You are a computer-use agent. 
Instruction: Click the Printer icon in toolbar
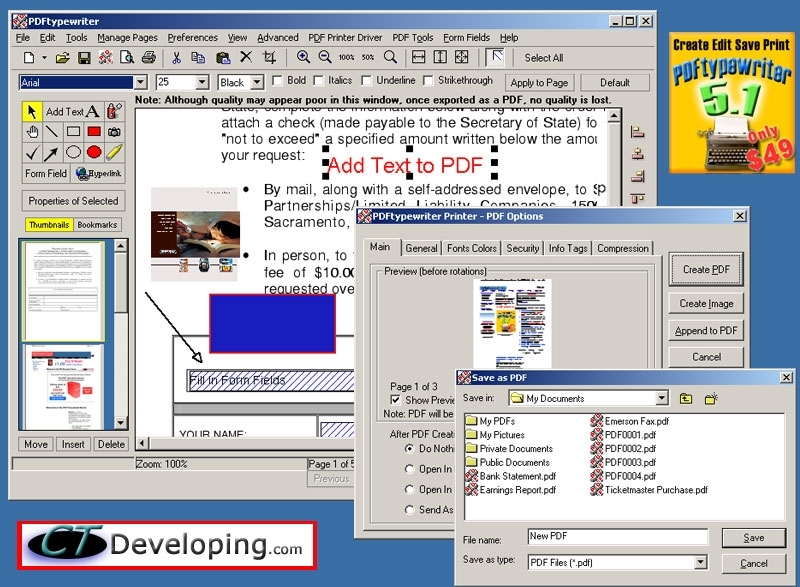click(148, 58)
